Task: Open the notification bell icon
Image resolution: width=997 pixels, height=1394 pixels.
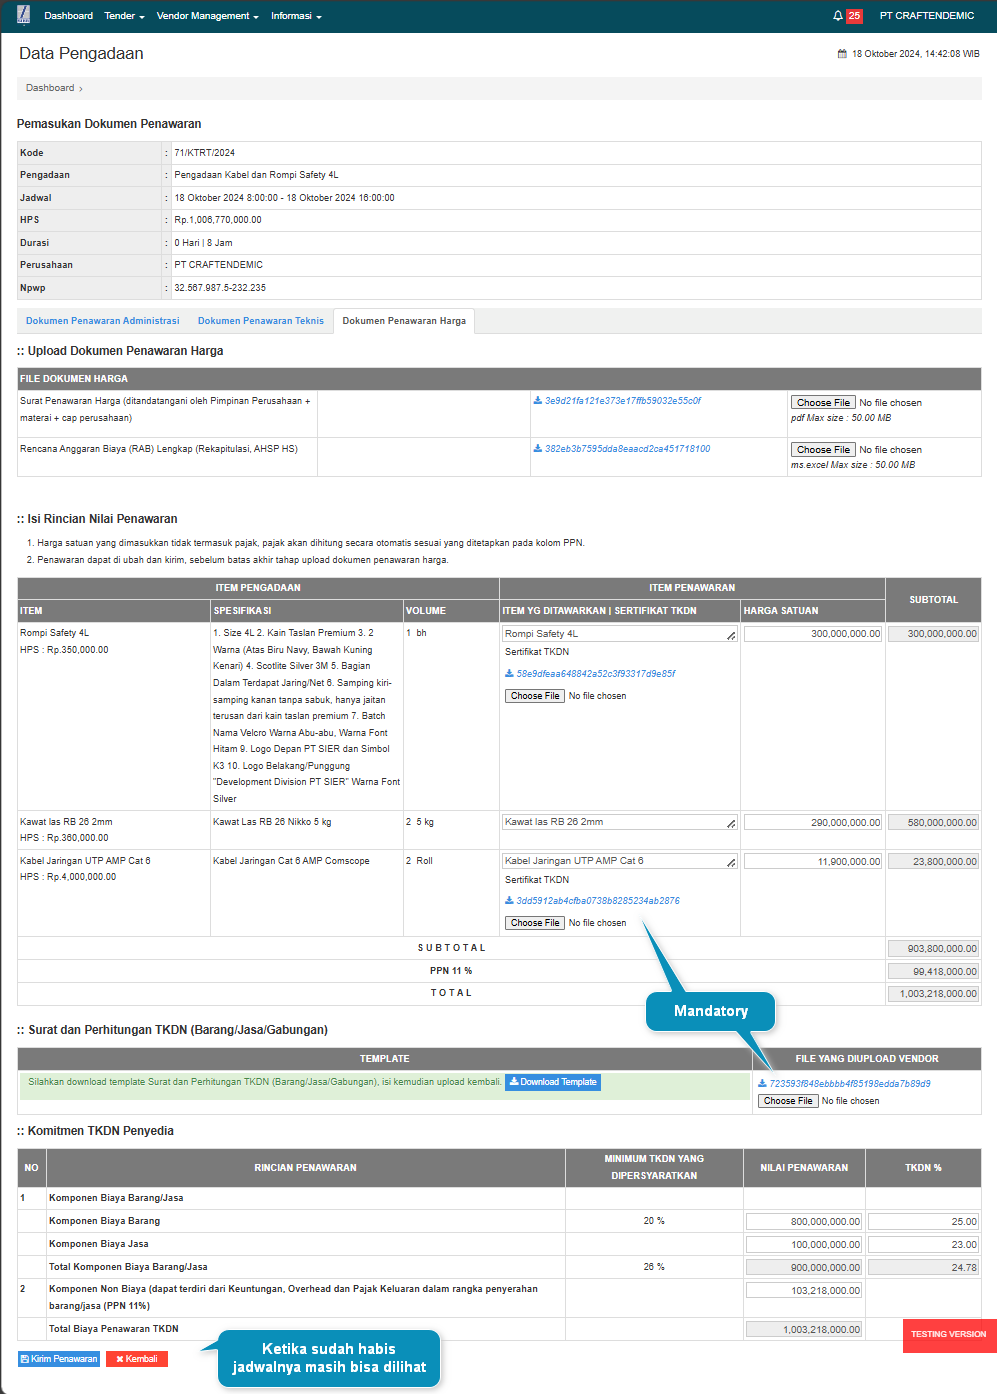Action: [838, 16]
